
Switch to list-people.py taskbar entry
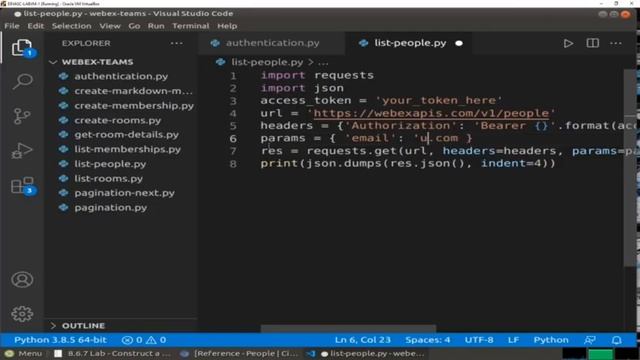[367, 353]
